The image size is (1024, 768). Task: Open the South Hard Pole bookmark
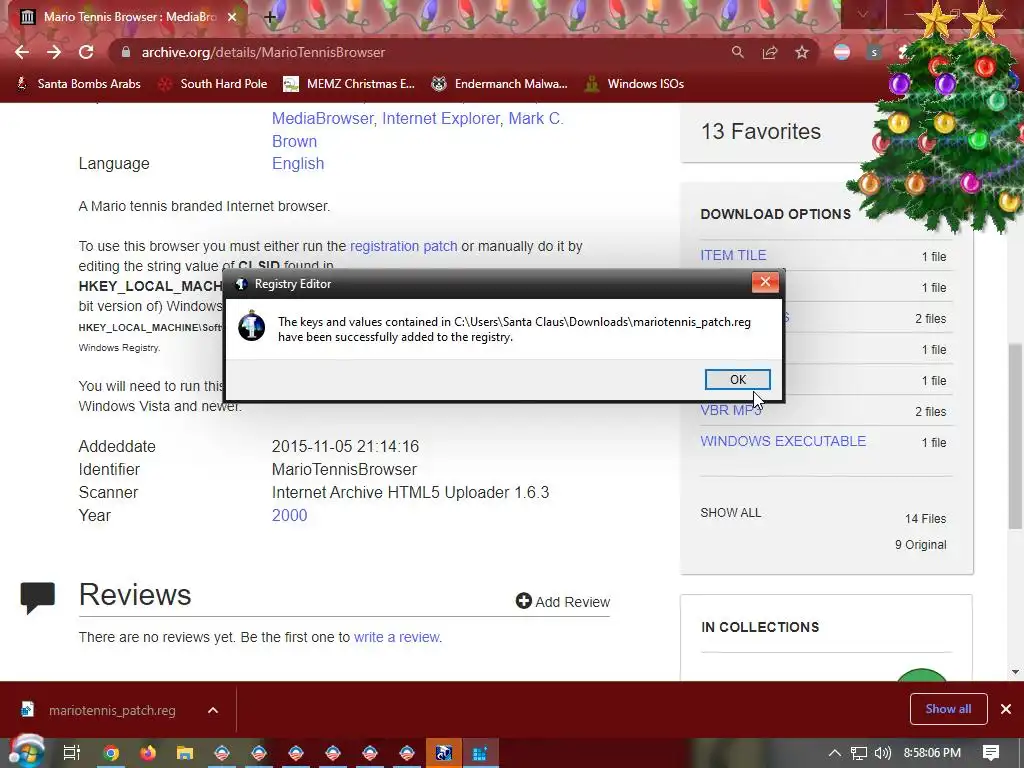[213, 84]
